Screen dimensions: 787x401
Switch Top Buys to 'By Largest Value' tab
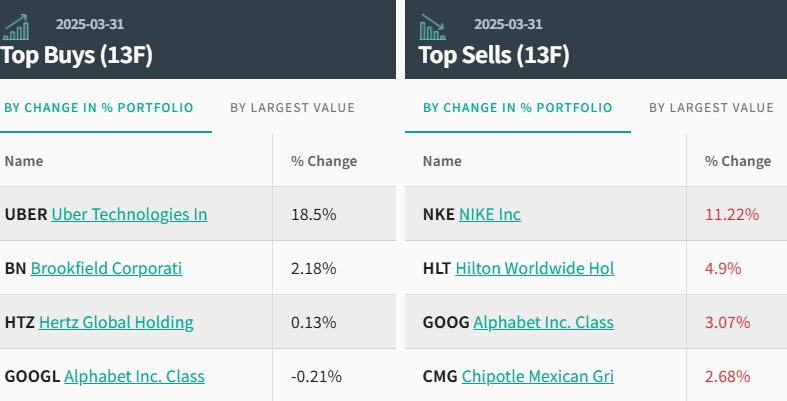coord(292,108)
